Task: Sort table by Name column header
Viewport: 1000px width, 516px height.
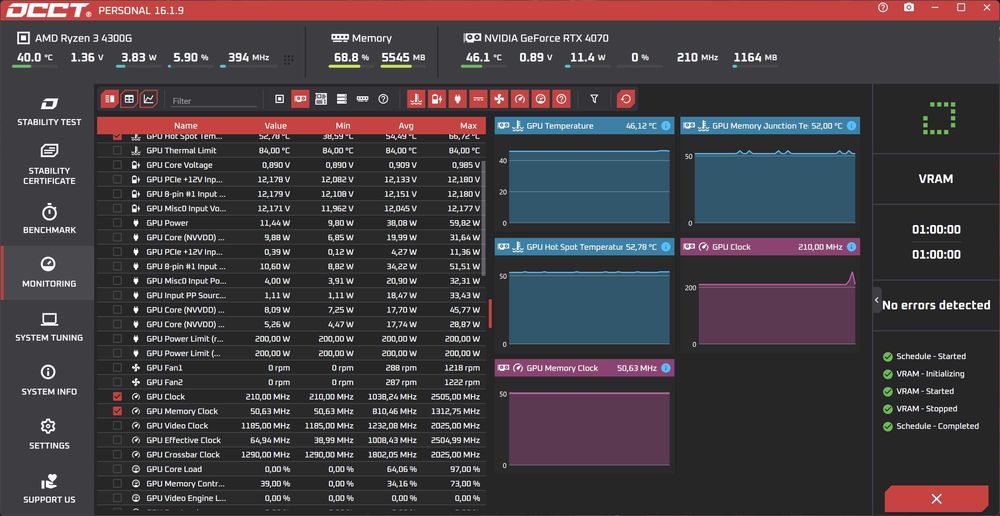Action: point(186,126)
